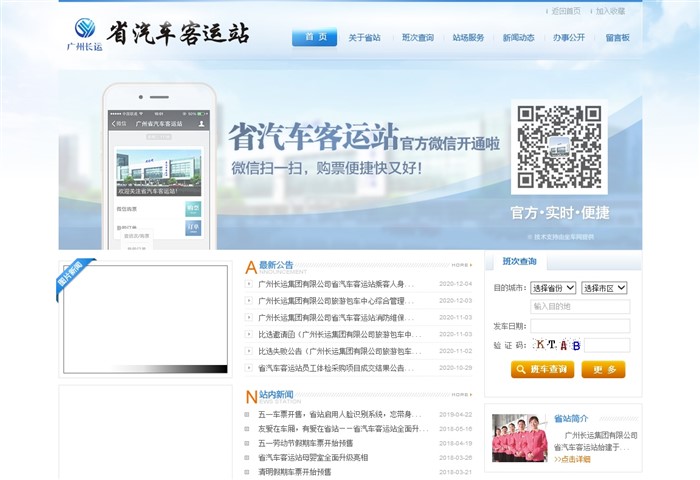Image resolution: width=700 pixels, height=480 pixels.
Task: Focus the 验证码 input field
Action: [607, 345]
